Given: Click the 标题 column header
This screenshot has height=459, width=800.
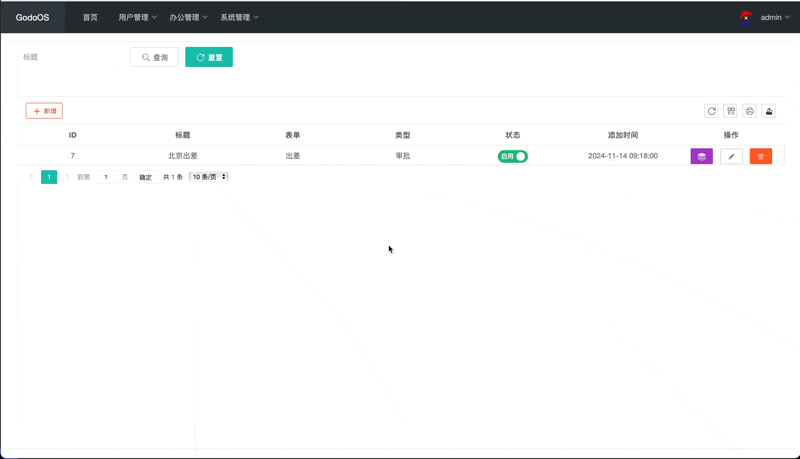Looking at the screenshot, I should click(x=183, y=135).
